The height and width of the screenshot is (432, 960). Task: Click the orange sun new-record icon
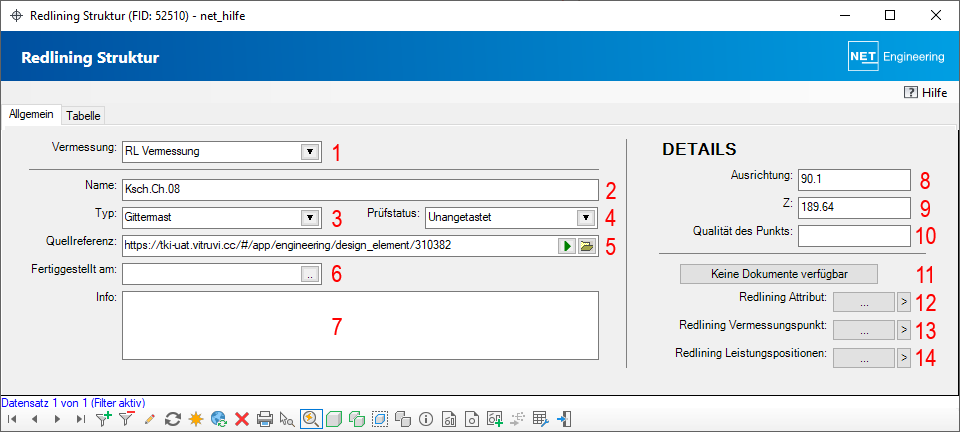tap(196, 419)
